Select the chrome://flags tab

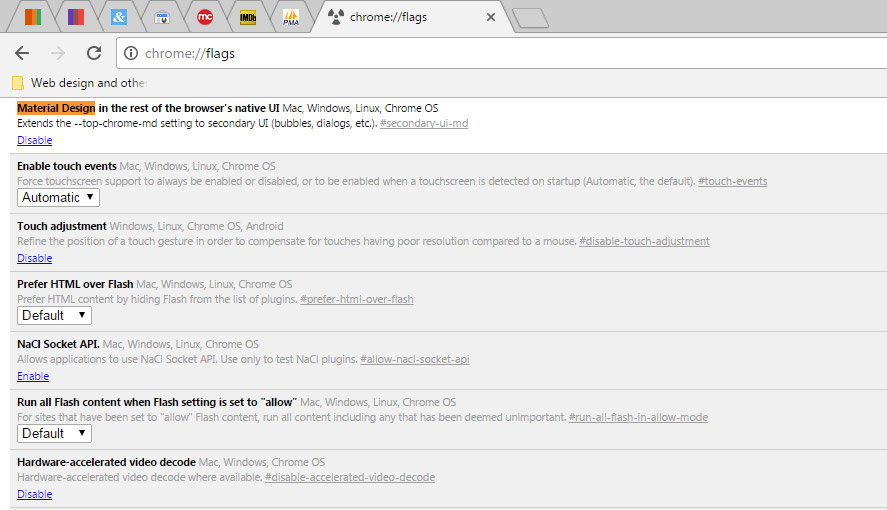tap(413, 17)
